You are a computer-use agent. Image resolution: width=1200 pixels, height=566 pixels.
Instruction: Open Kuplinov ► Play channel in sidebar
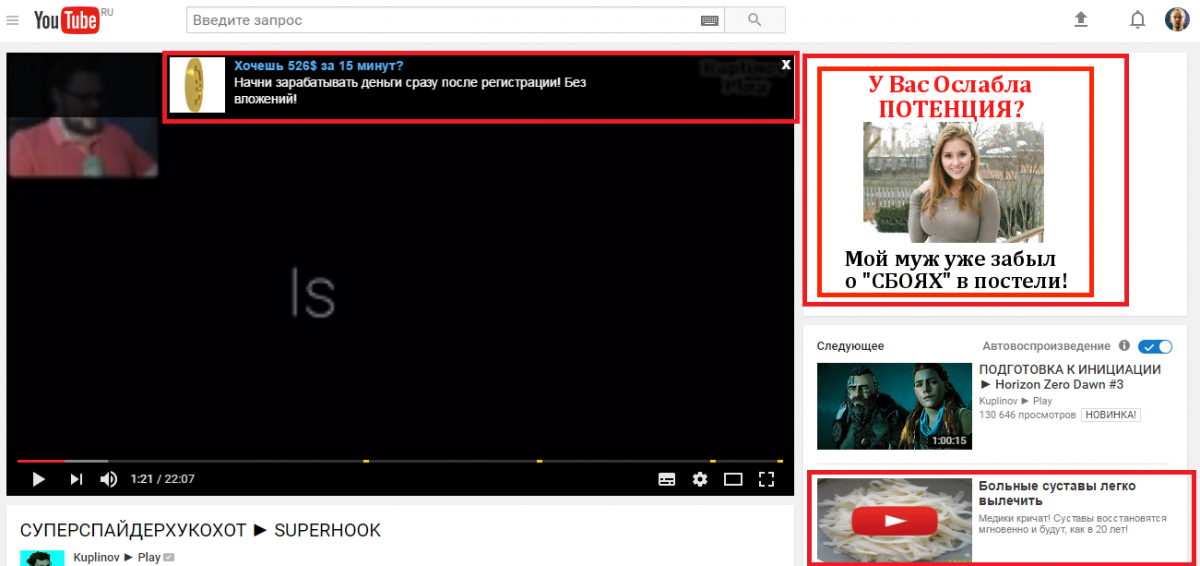[x=1015, y=401]
